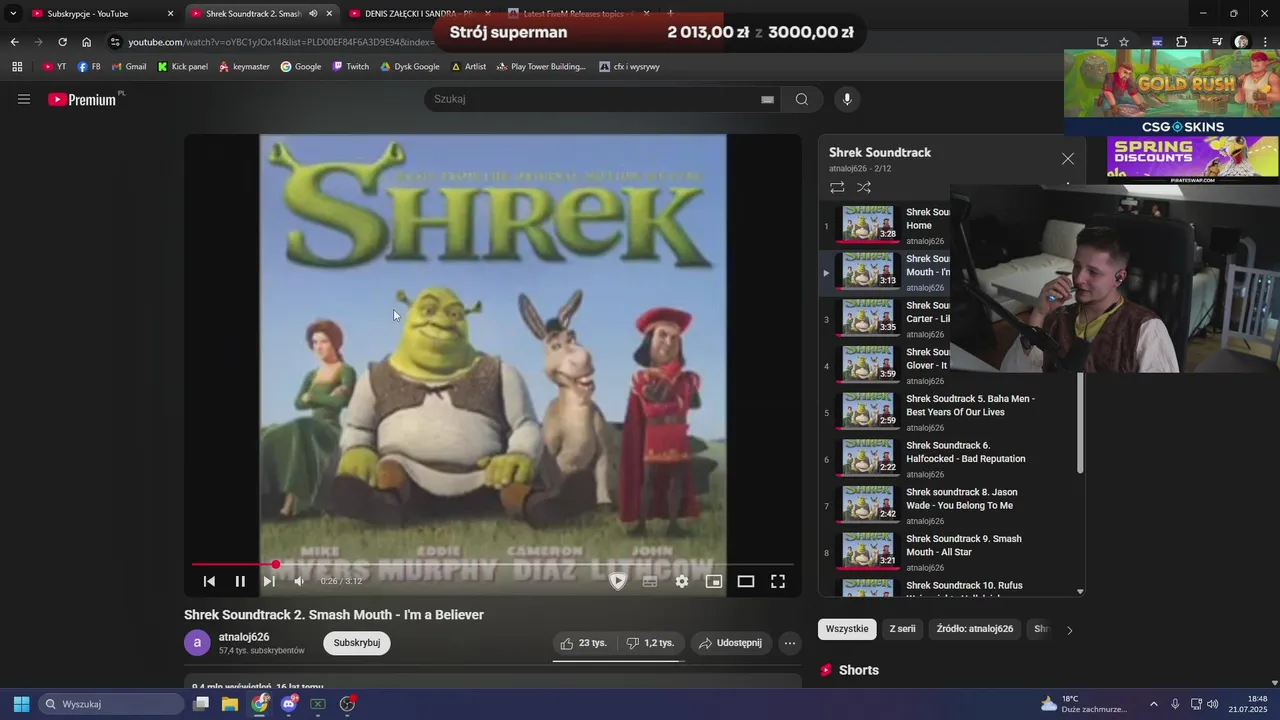Image resolution: width=1280 pixels, height=720 pixels.
Task: Open the Play Tower Building bookmark
Action: pyautogui.click(x=541, y=67)
